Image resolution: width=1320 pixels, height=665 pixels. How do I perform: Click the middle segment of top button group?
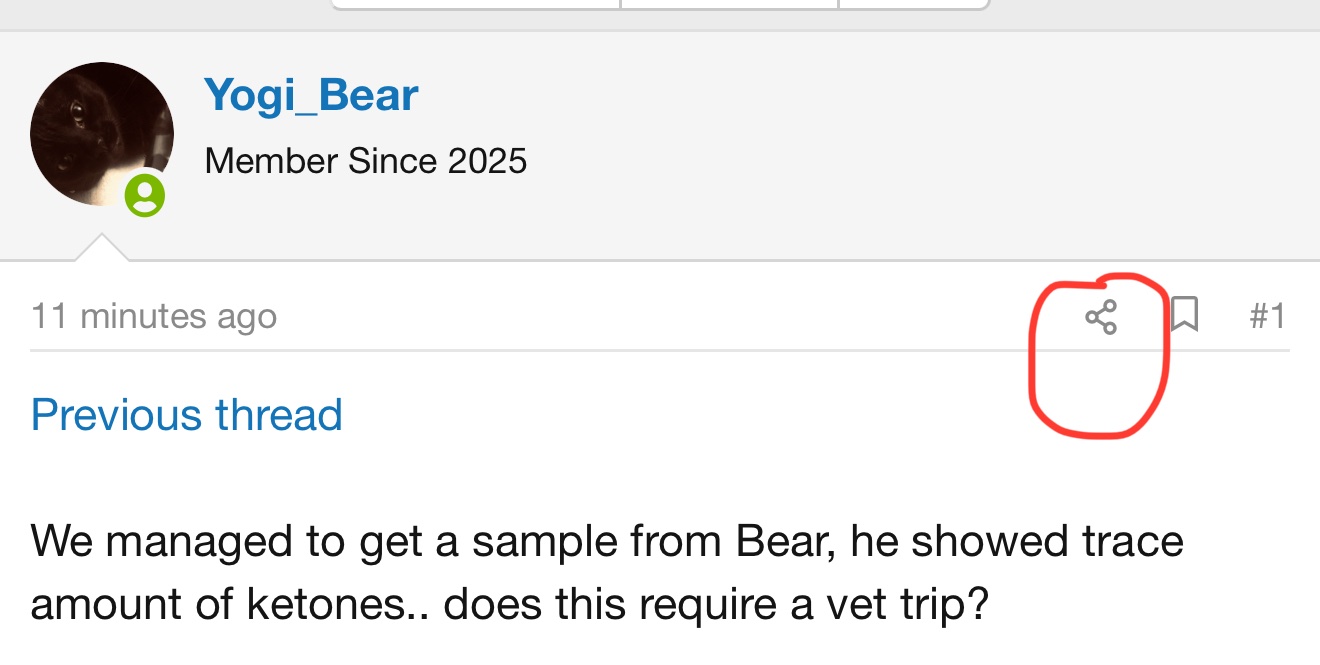pyautogui.click(x=729, y=4)
